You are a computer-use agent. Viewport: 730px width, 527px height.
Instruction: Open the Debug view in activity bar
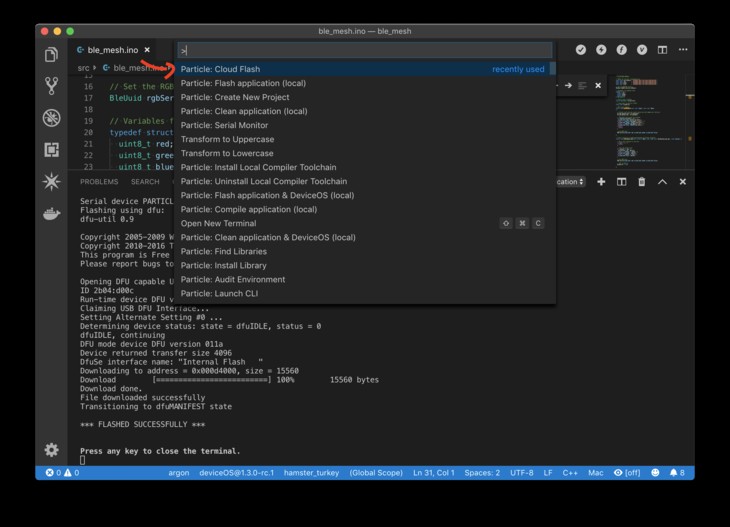[x=51, y=118]
